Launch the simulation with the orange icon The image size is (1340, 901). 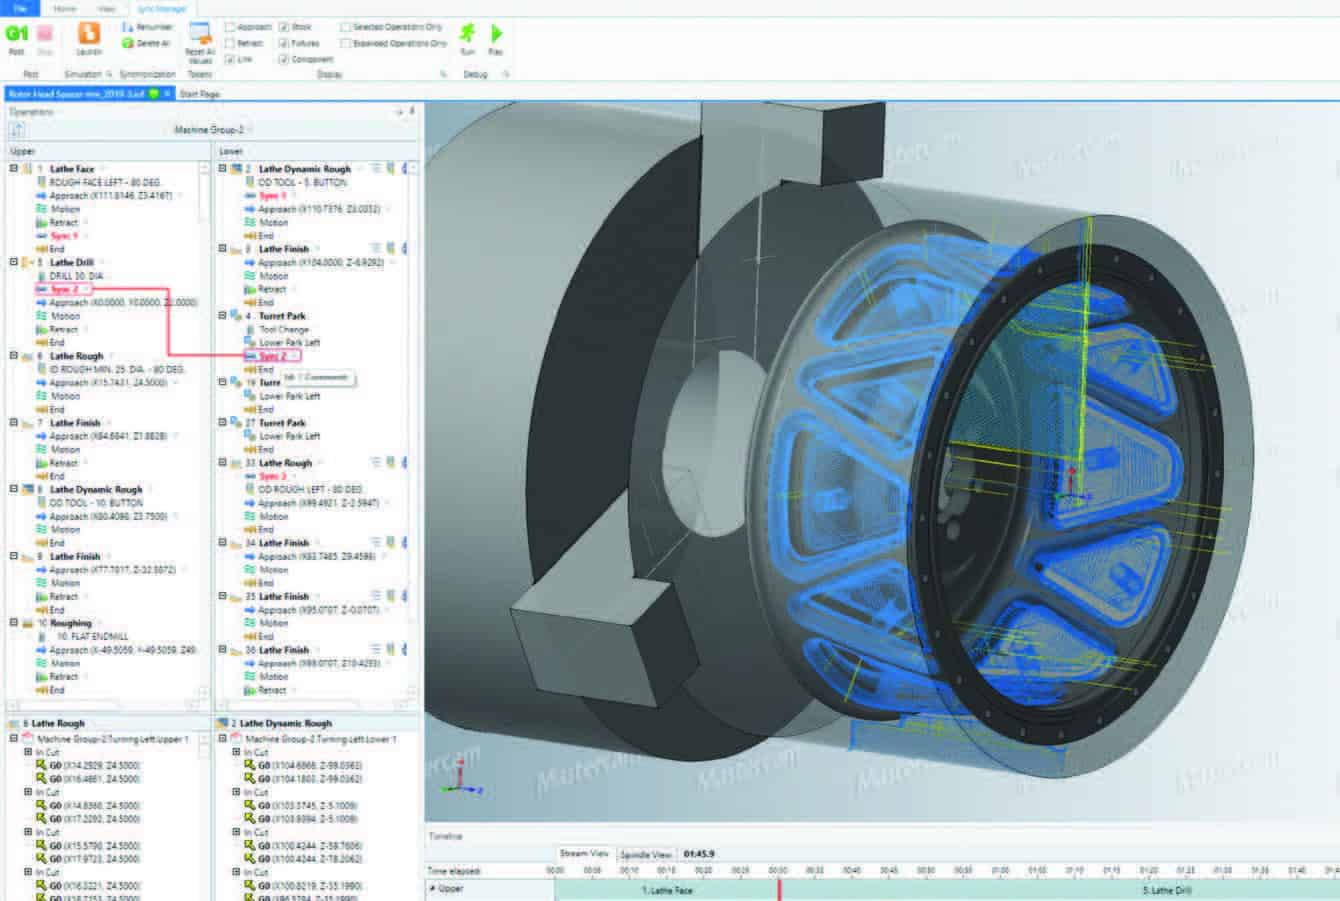click(89, 34)
